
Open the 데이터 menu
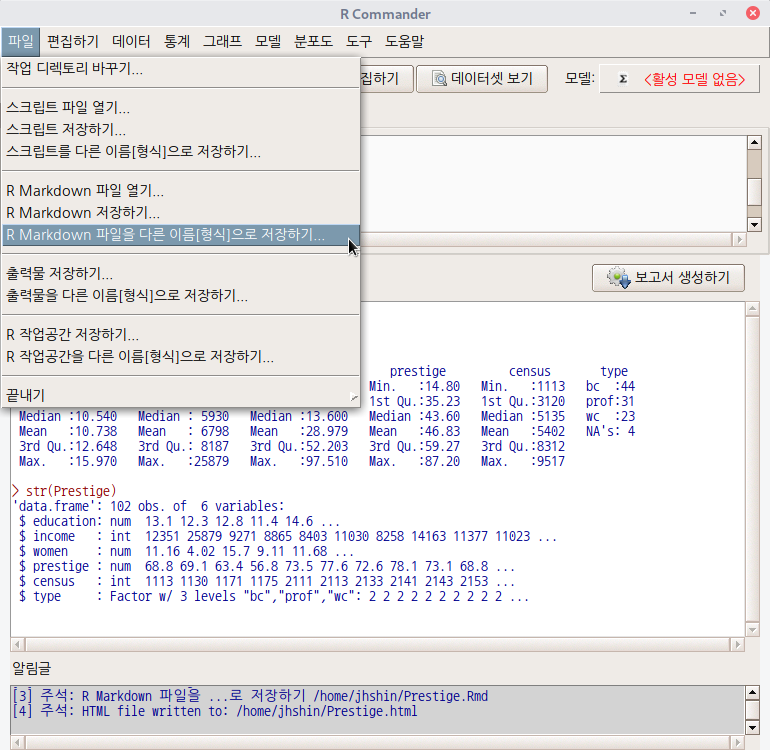(131, 41)
